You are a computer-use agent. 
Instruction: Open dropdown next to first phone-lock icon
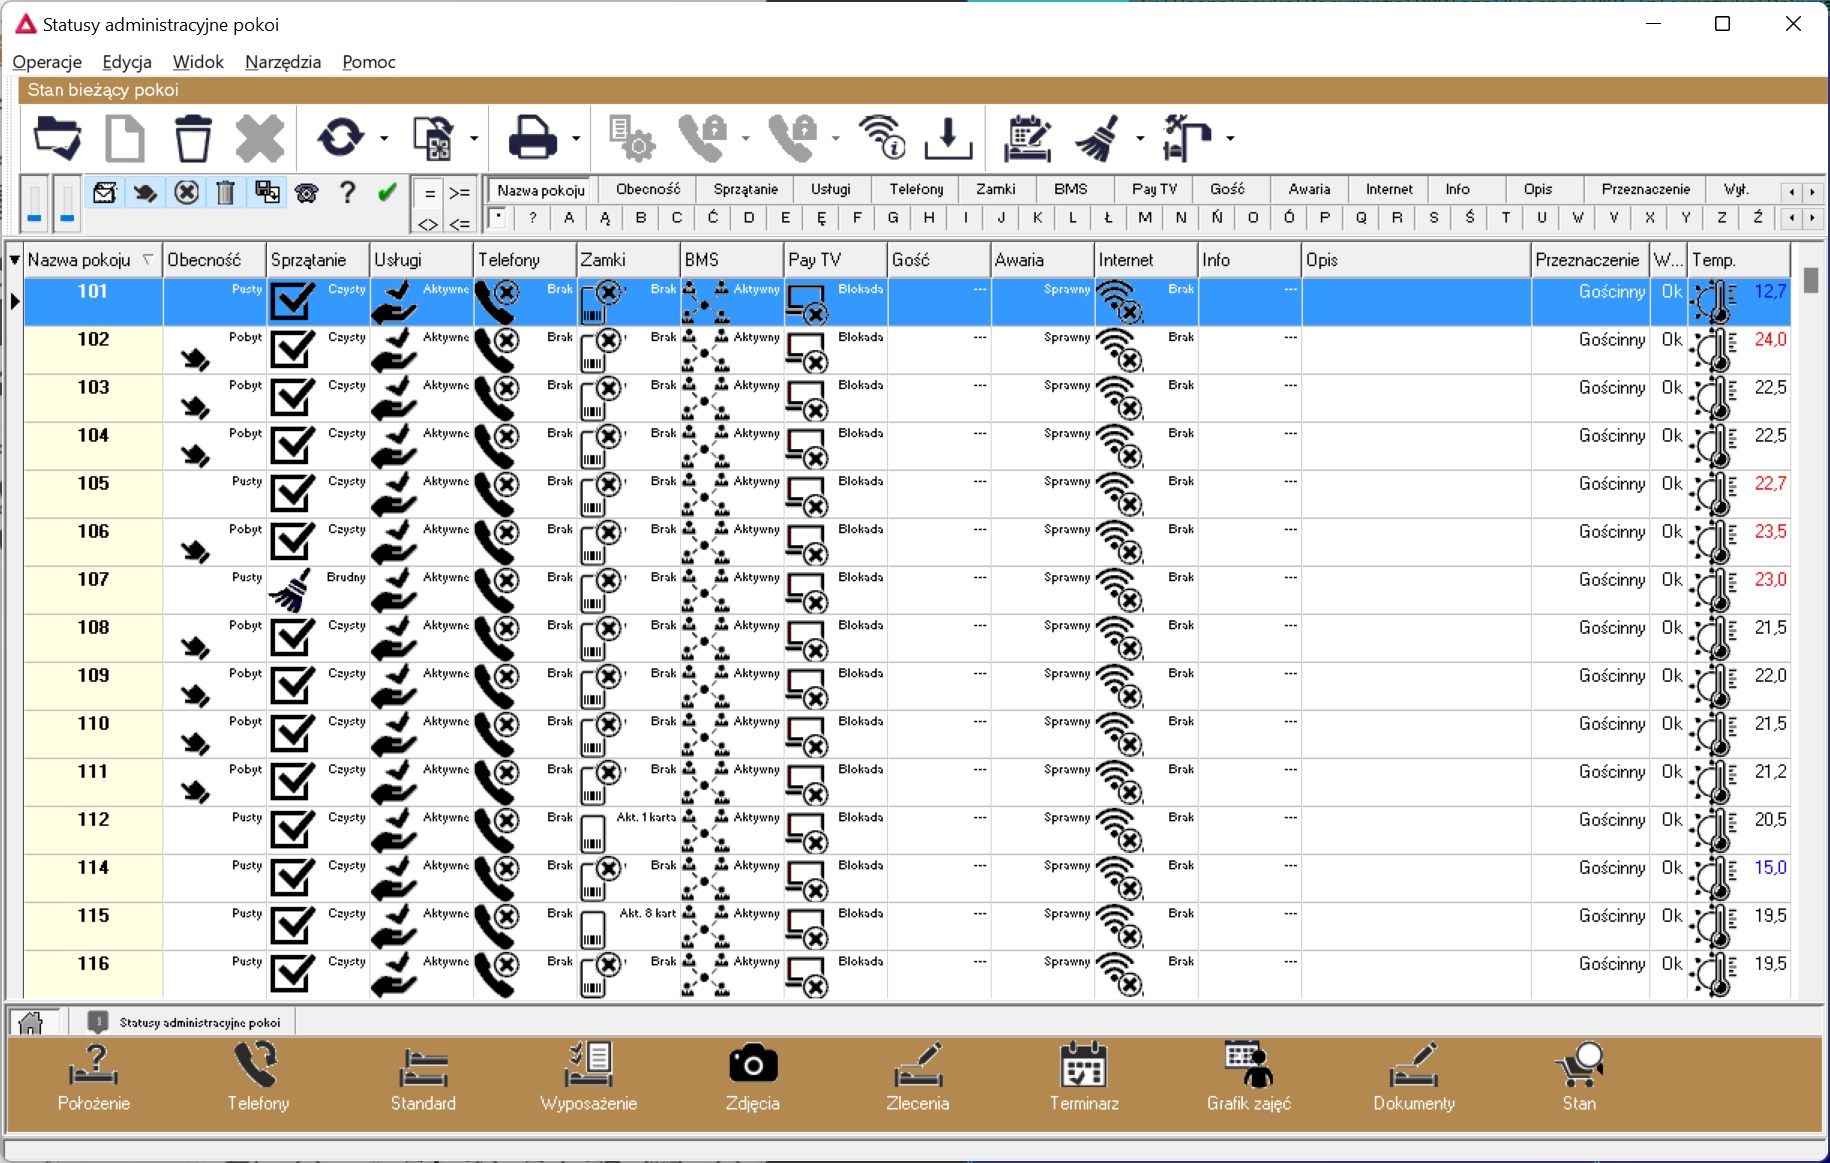(746, 139)
